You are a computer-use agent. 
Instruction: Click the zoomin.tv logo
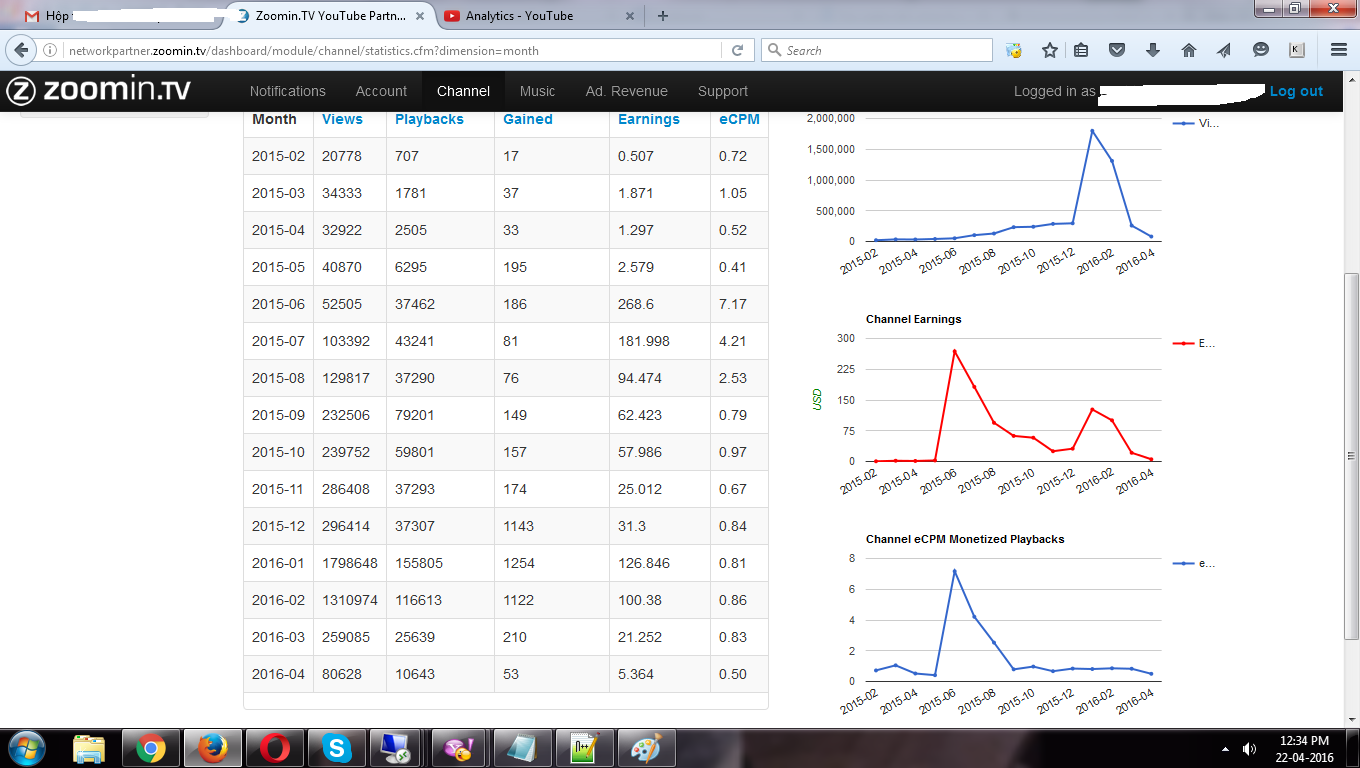[x=98, y=91]
